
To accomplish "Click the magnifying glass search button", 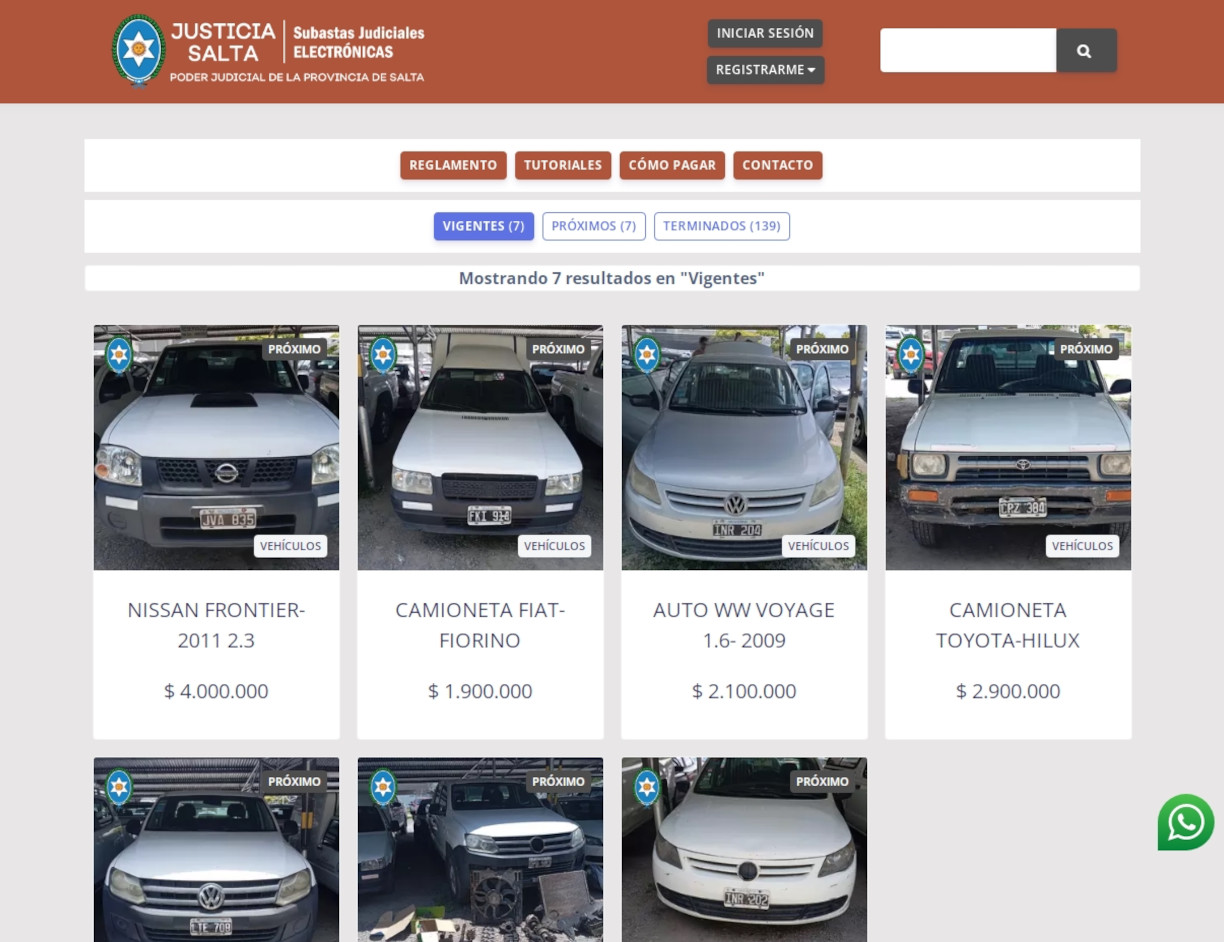I will 1085,51.
